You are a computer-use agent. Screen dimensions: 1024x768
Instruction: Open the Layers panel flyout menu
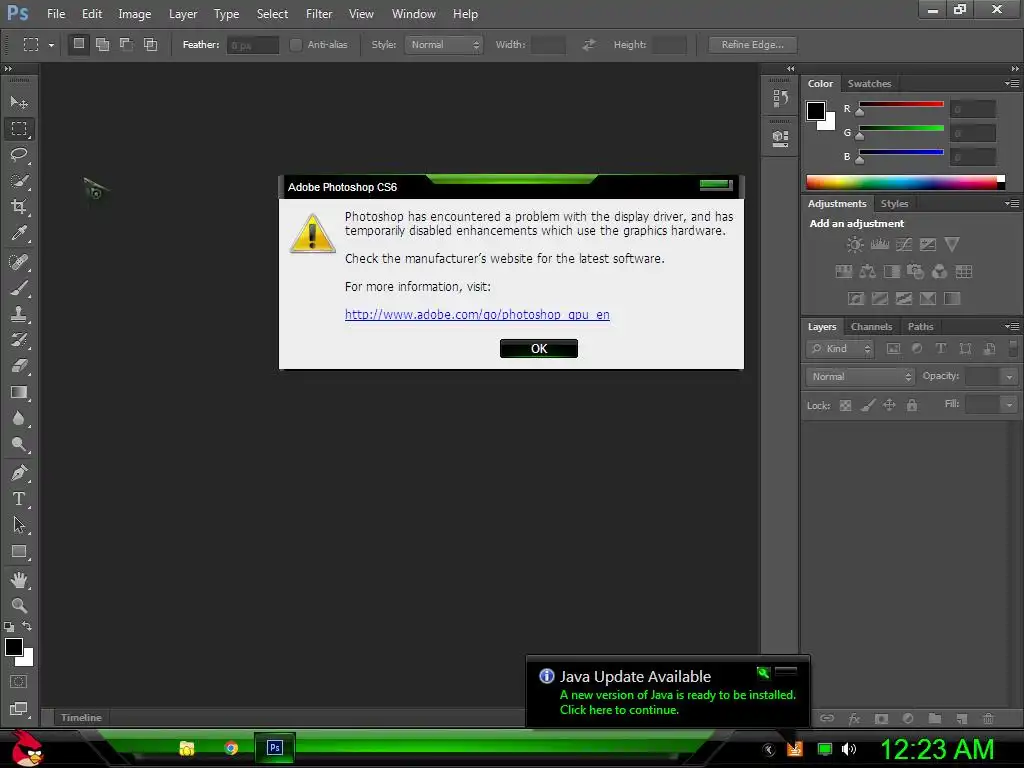(x=1012, y=327)
